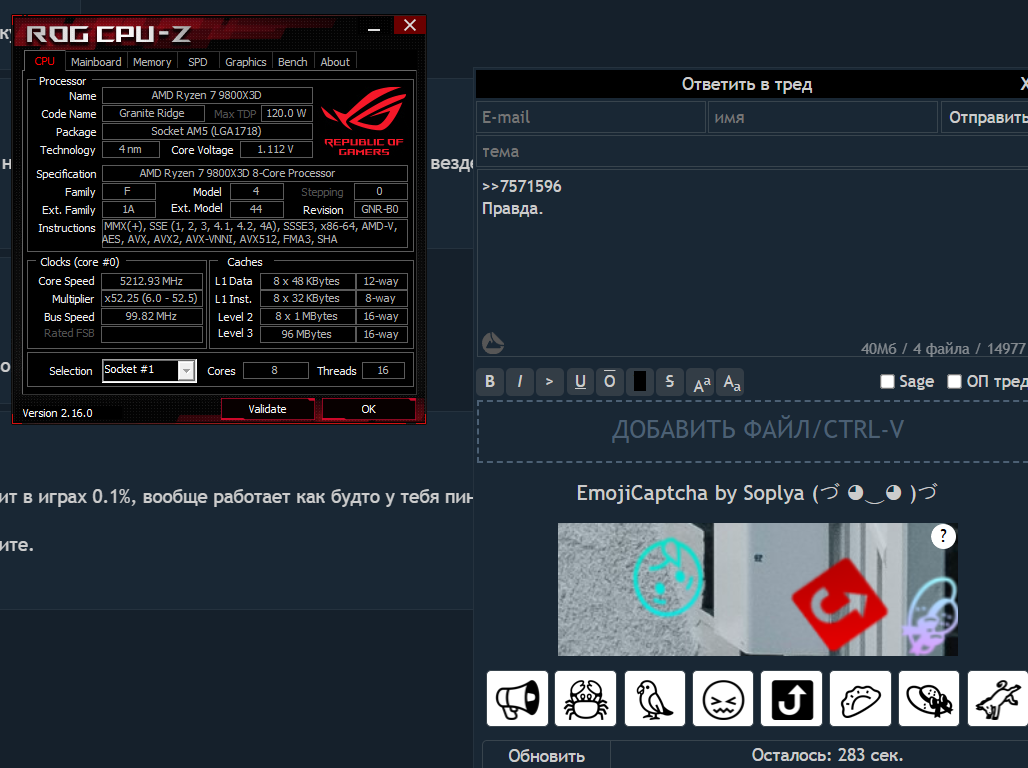1028x768 pixels.
Task: Click the 8 x 48 KBytes L1 Data value
Action: (307, 281)
